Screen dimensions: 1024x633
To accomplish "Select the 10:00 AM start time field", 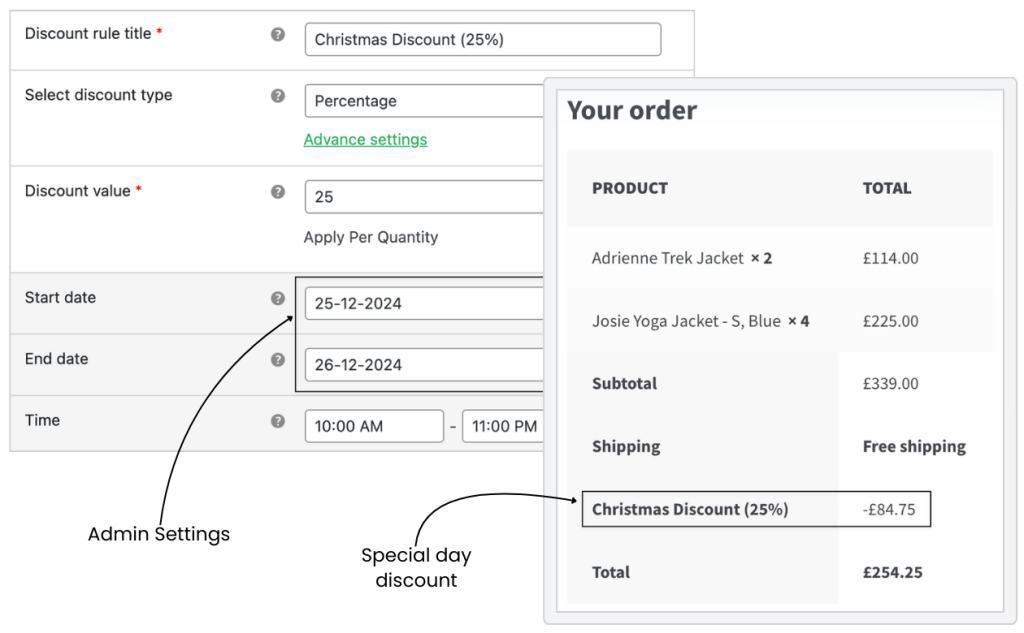I will [374, 427].
